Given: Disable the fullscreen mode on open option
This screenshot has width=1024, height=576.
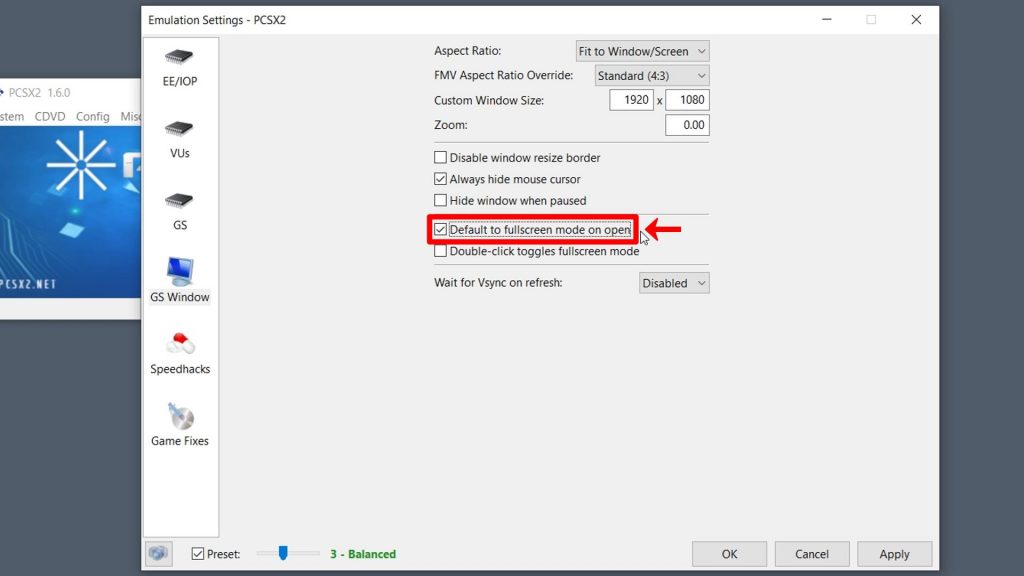Looking at the screenshot, I should (x=440, y=230).
